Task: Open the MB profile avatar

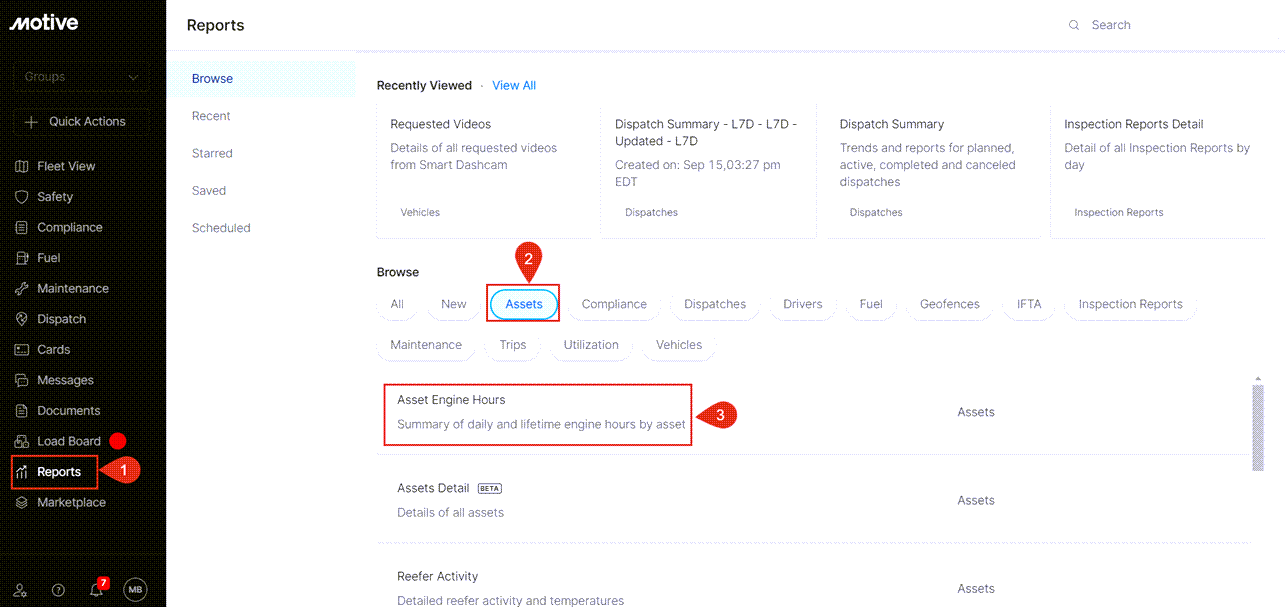Action: point(135,590)
